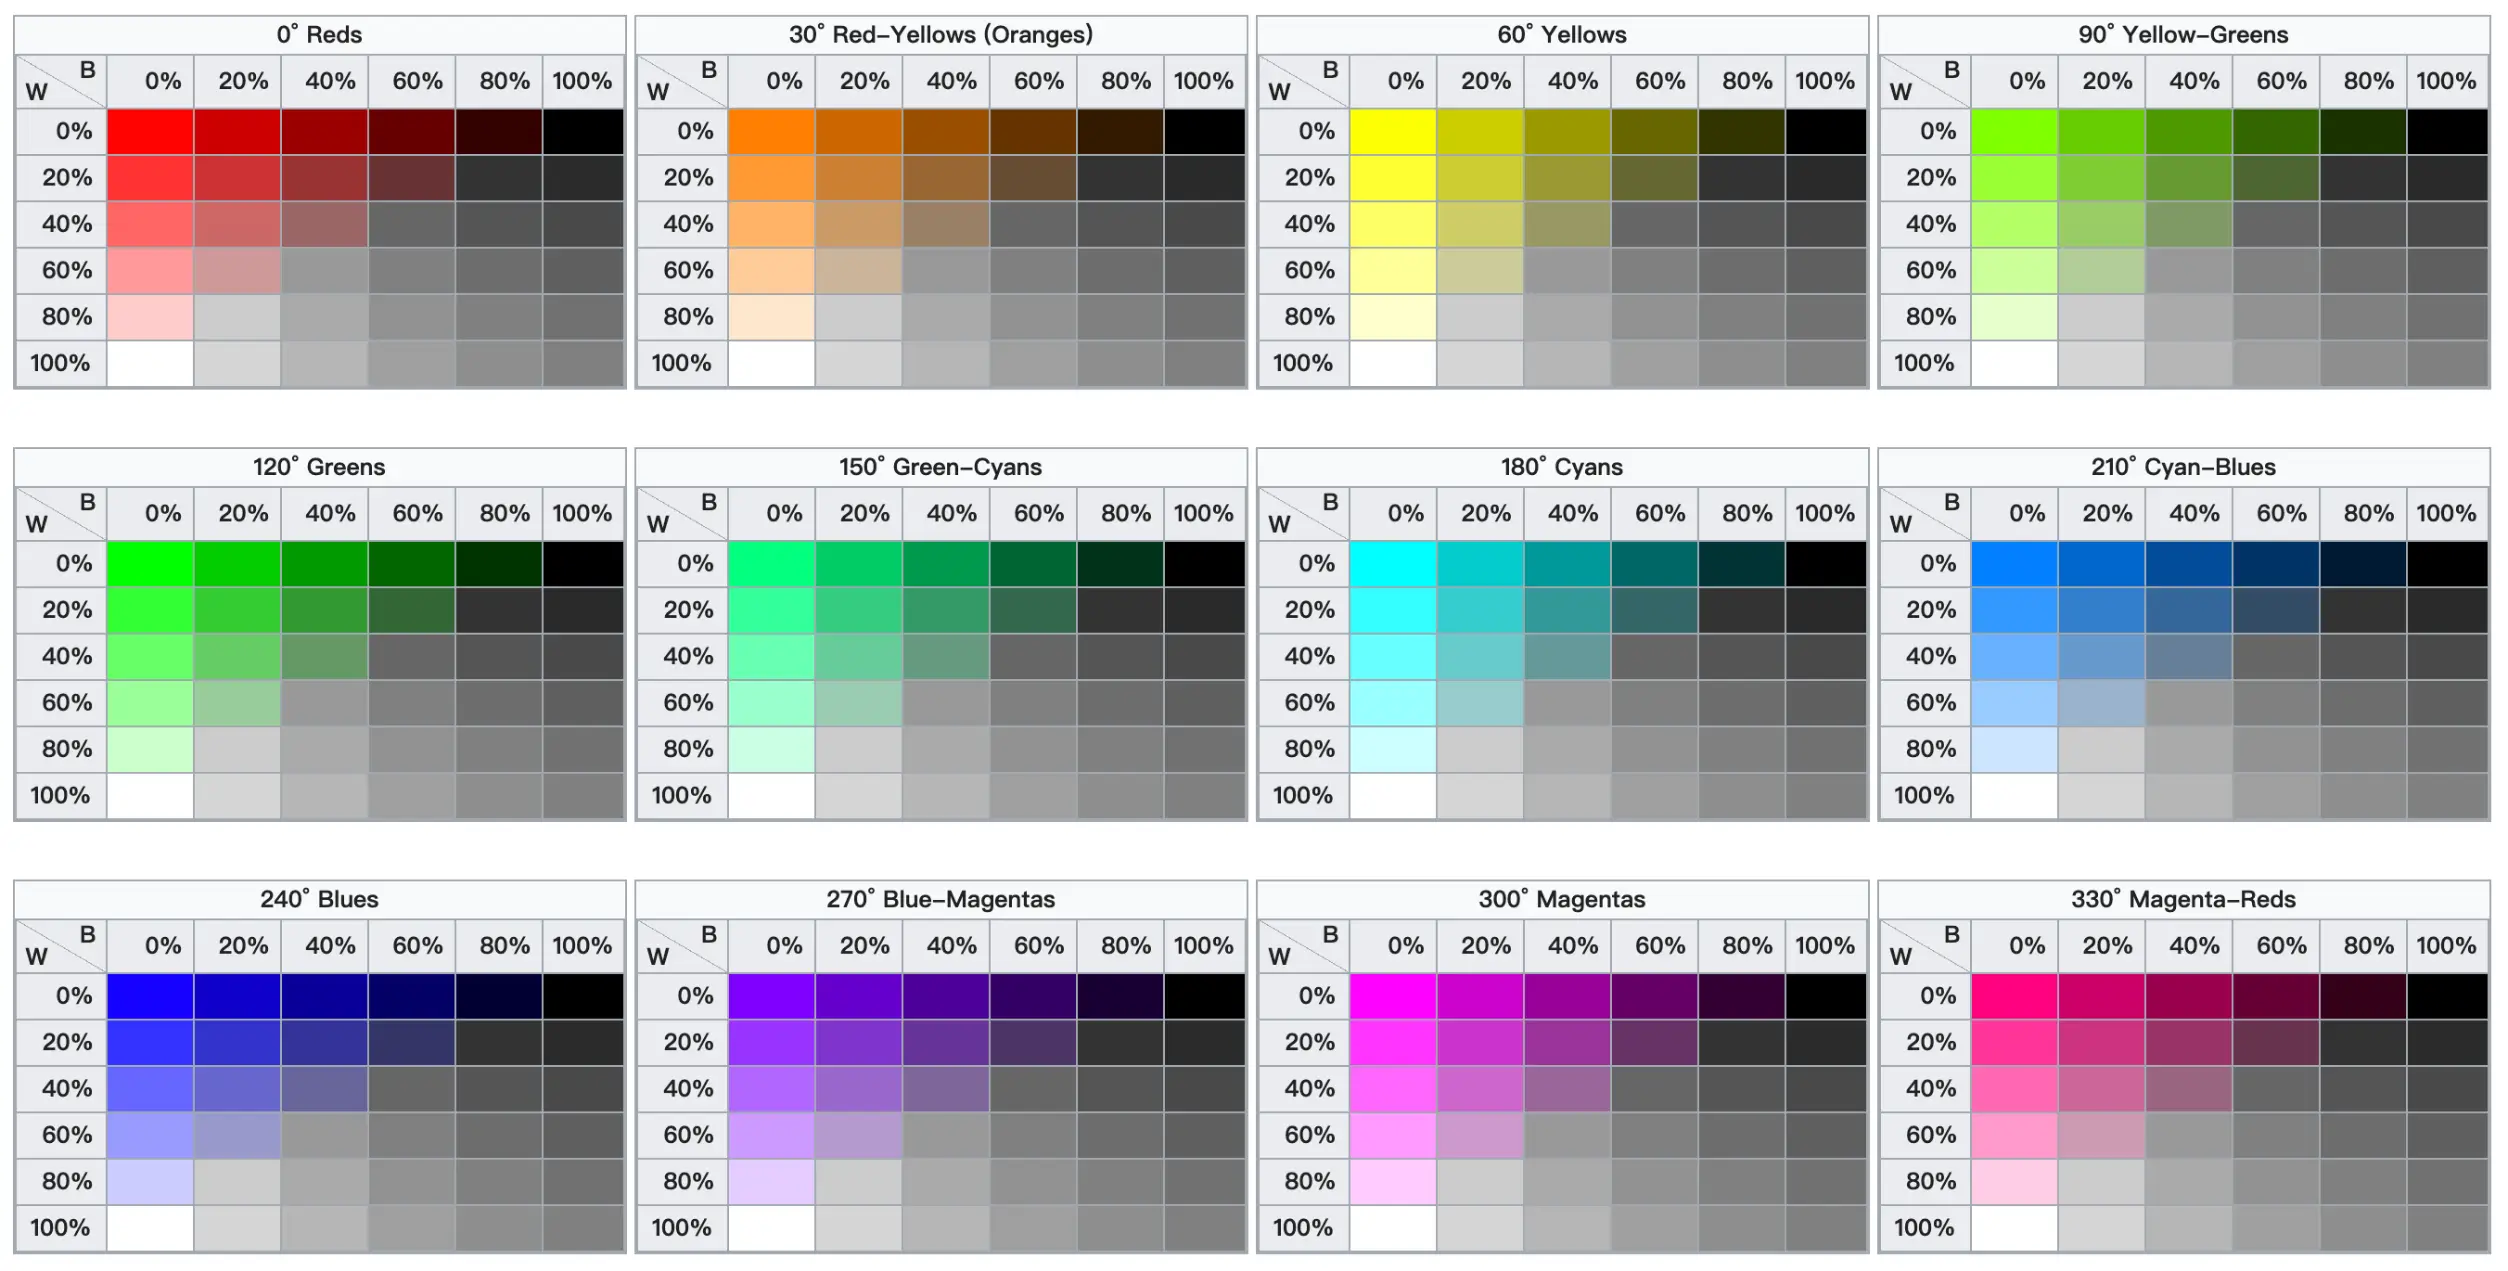Click the "270° Blue–Magentas" table title
This screenshot has width=2508, height=1271.
click(940, 899)
